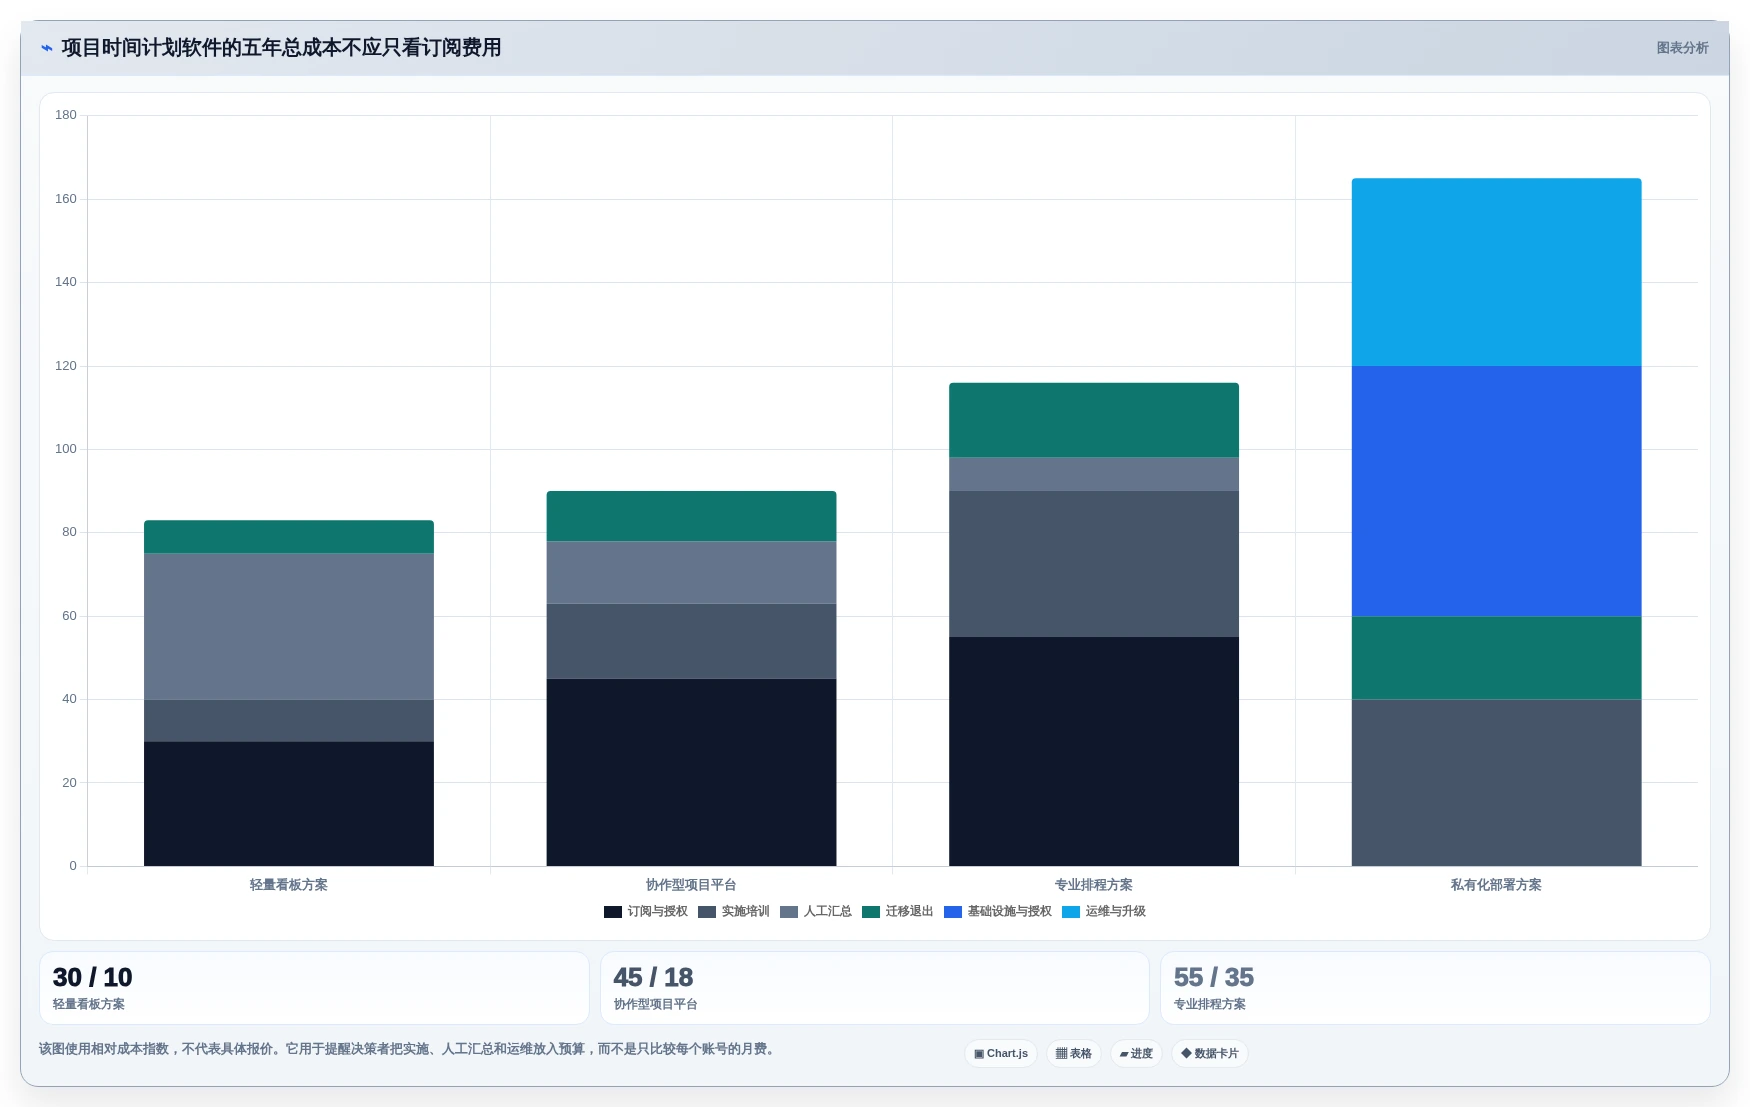This screenshot has height=1107, width=1750.
Task: Select the 表格 chip
Action: click(1074, 1053)
